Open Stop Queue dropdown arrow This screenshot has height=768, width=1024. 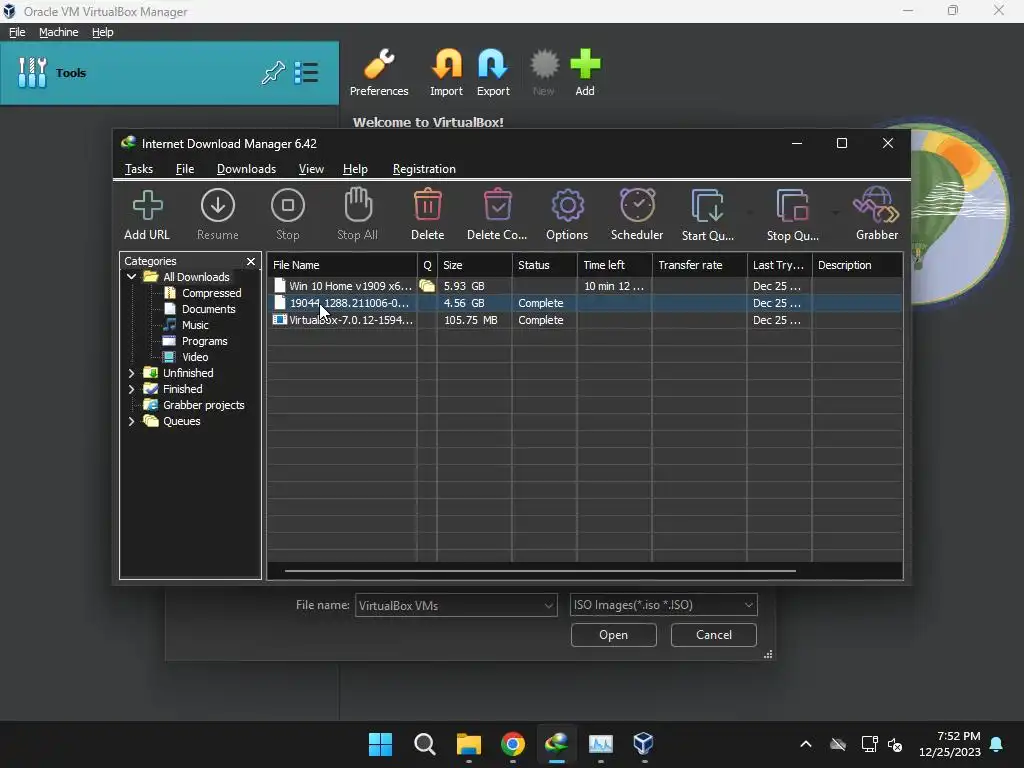coord(835,213)
